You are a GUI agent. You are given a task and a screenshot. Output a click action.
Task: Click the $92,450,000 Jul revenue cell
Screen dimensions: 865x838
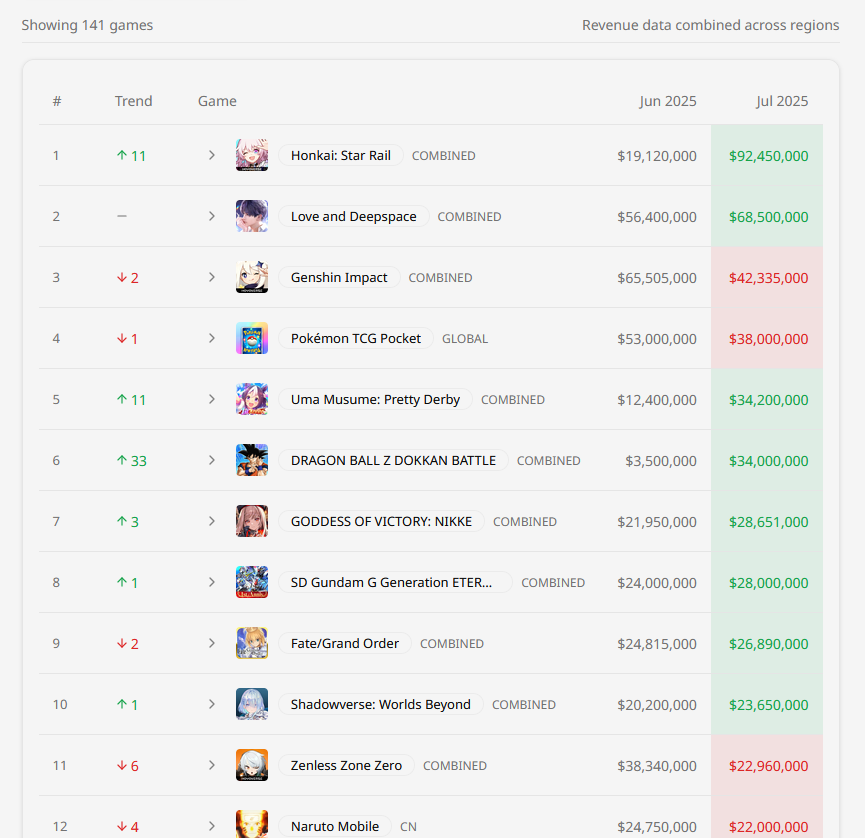(768, 156)
